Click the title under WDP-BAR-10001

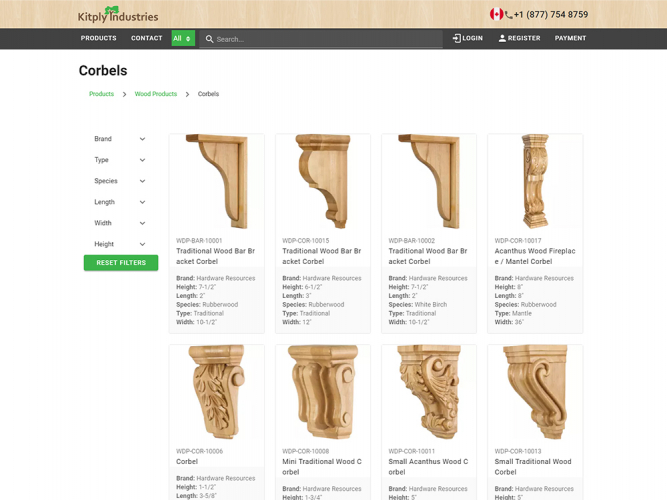click(x=216, y=256)
